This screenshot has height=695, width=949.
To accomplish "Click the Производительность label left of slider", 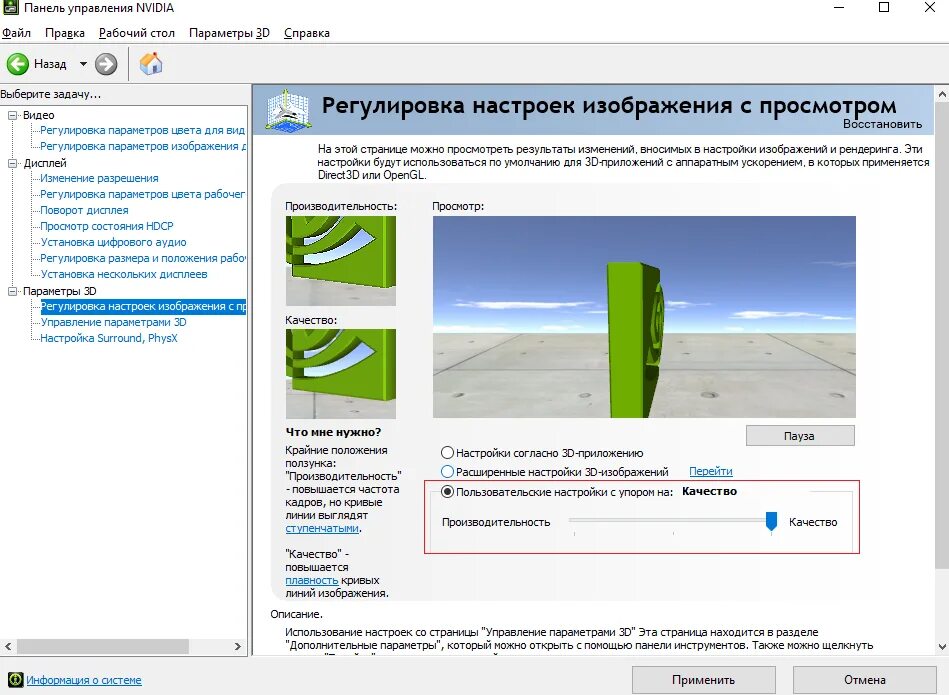I will (x=496, y=522).
